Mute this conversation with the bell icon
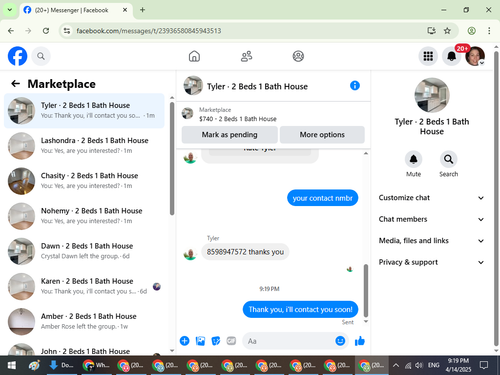This screenshot has width=500, height=375. [x=413, y=159]
